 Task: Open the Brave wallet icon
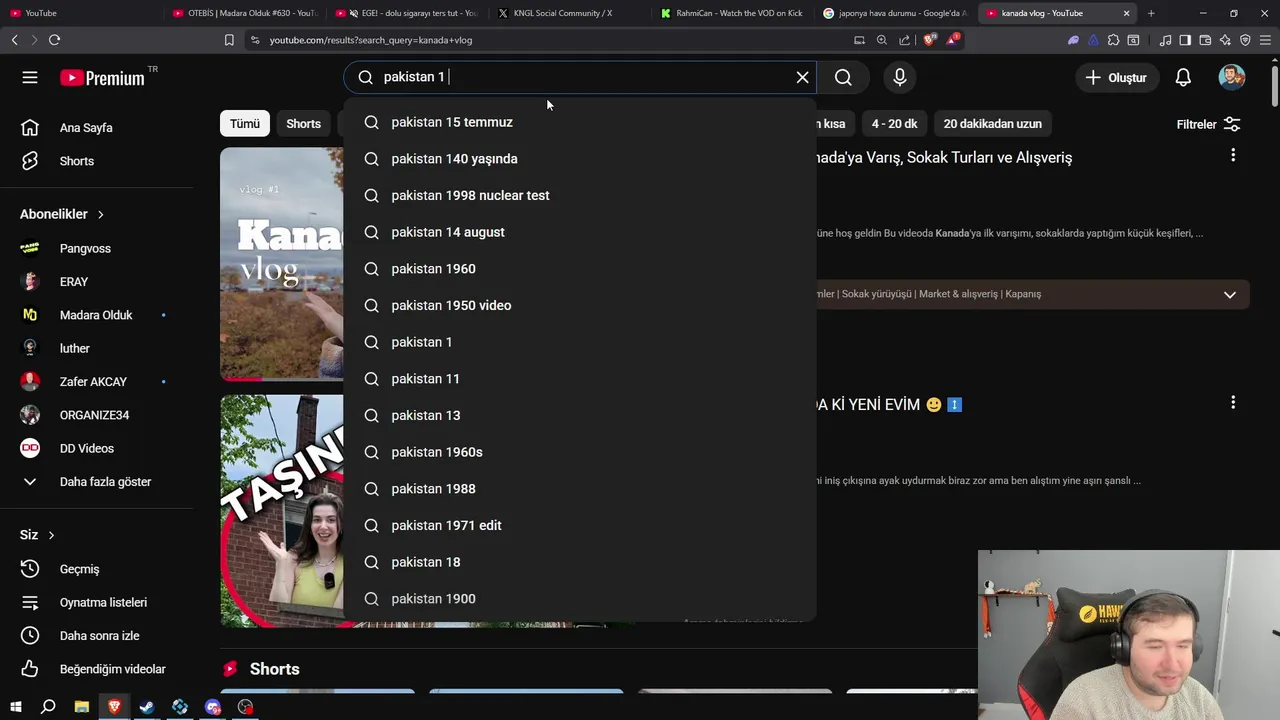point(1205,40)
